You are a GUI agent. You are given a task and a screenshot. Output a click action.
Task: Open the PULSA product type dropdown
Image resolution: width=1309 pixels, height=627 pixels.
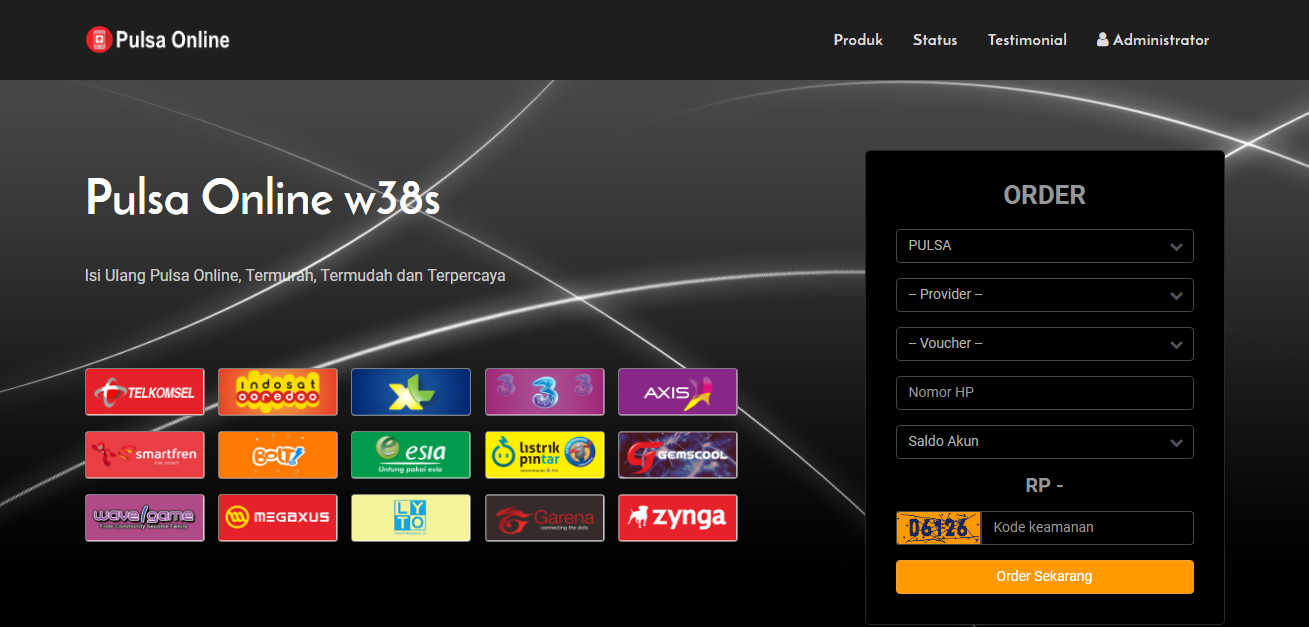coord(1045,246)
